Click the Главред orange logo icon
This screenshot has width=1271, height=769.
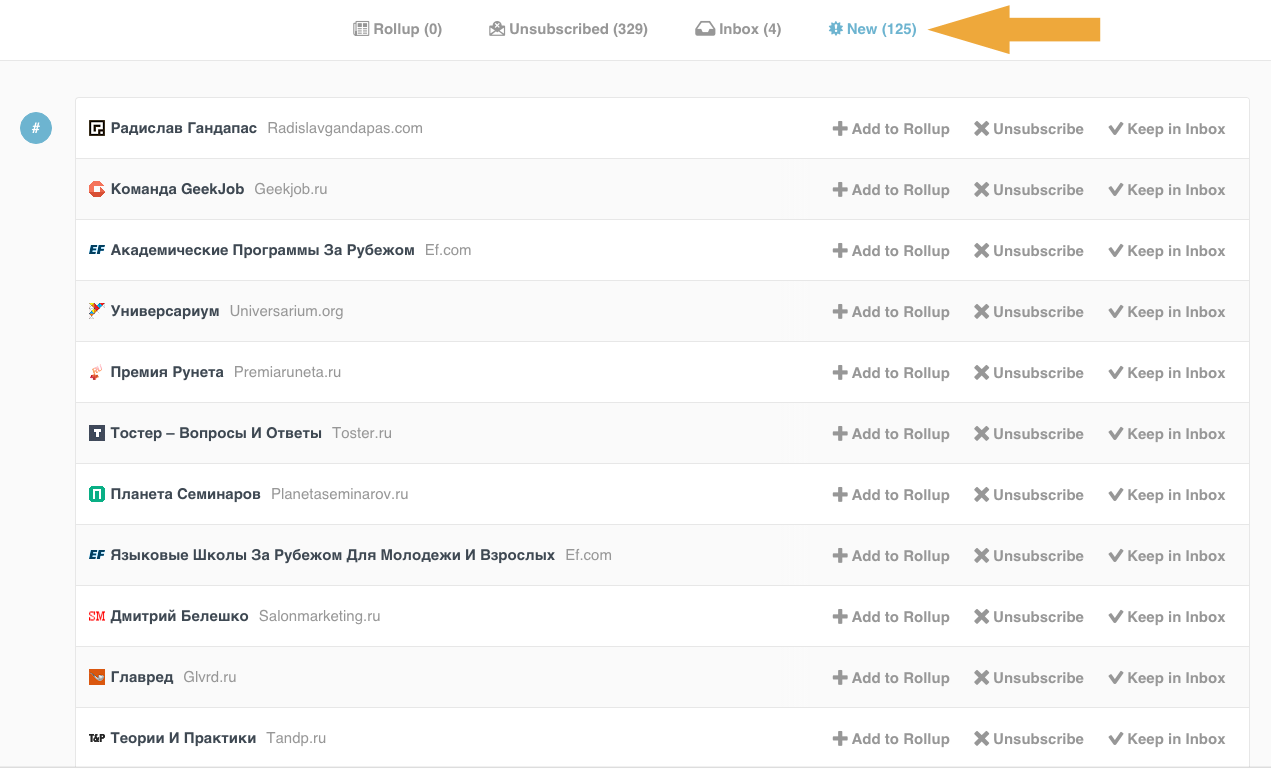coord(97,677)
